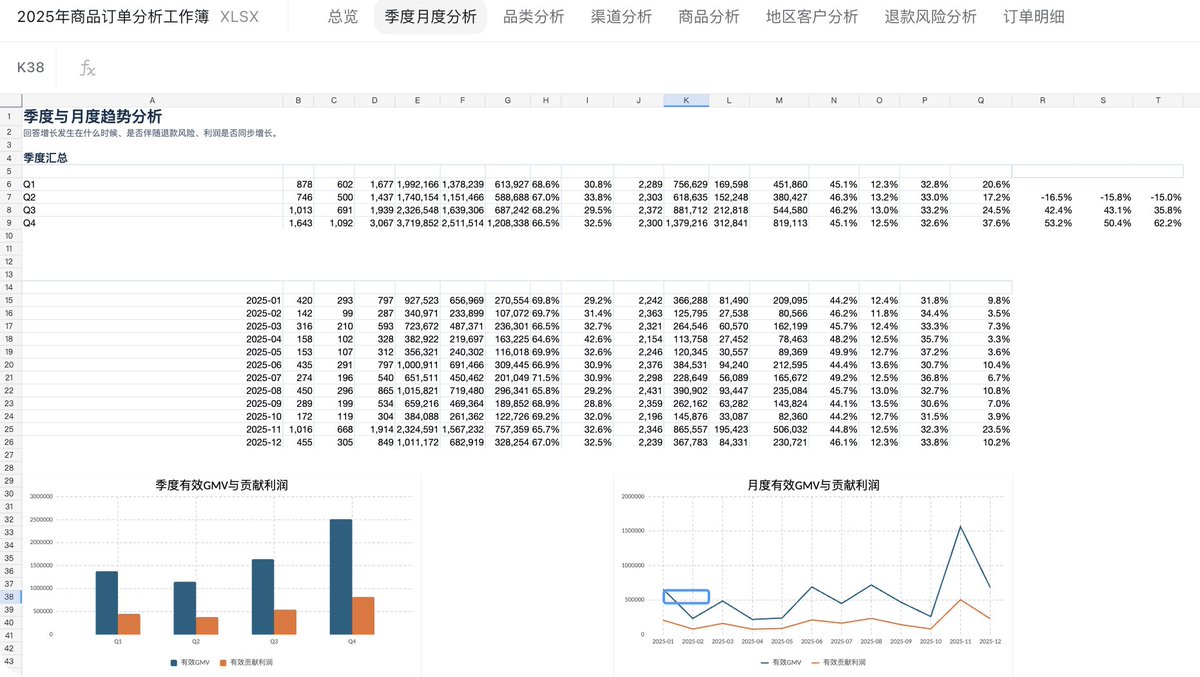Image resolution: width=1200 pixels, height=677 pixels.
Task: Click the 有效GMV legend swatch in the bar chart
Action: [x=174, y=662]
